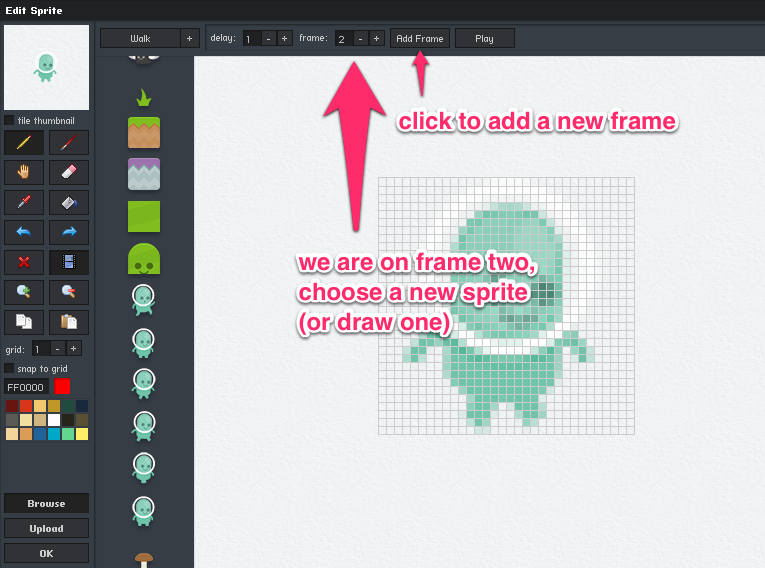Viewport: 765px width, 568px height.
Task: Click the frame number field
Action: [x=344, y=39]
